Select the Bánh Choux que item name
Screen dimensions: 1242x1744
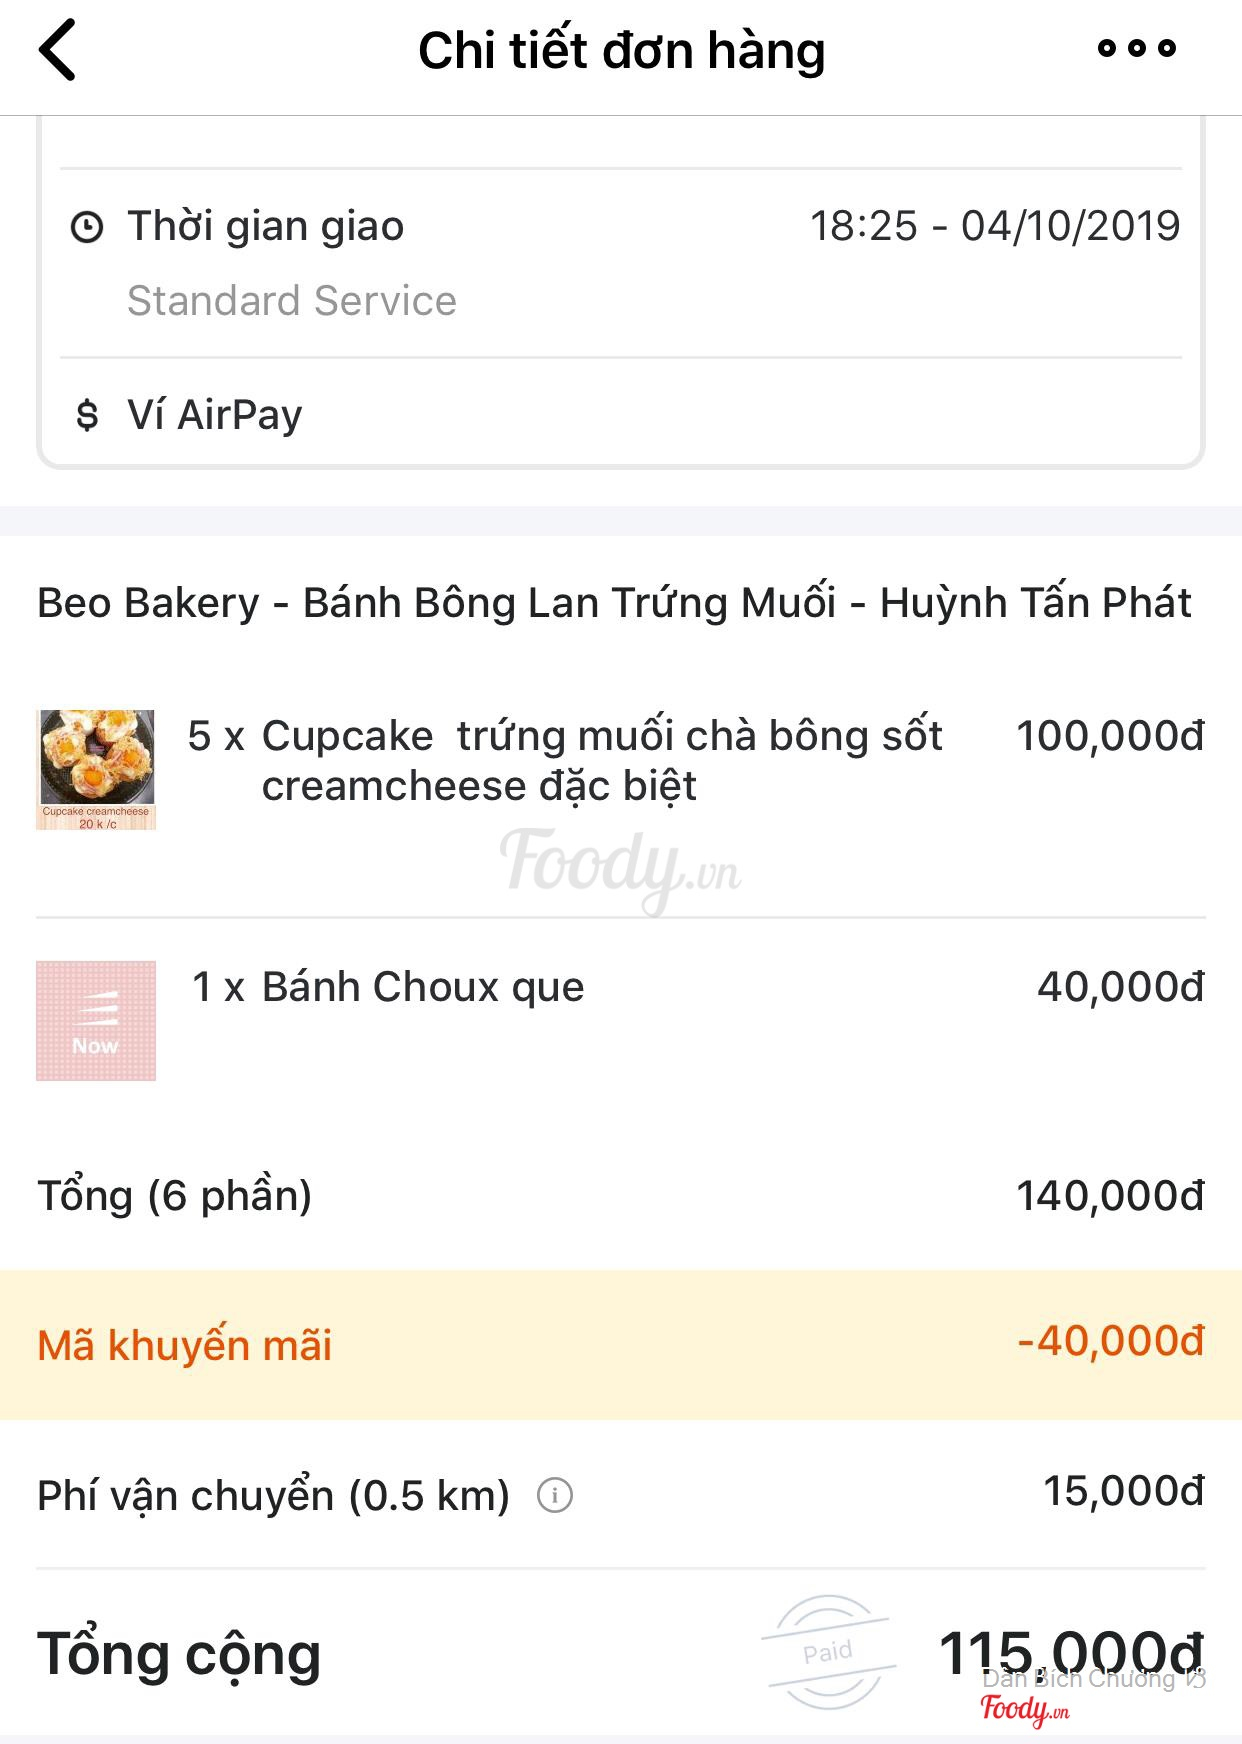422,987
